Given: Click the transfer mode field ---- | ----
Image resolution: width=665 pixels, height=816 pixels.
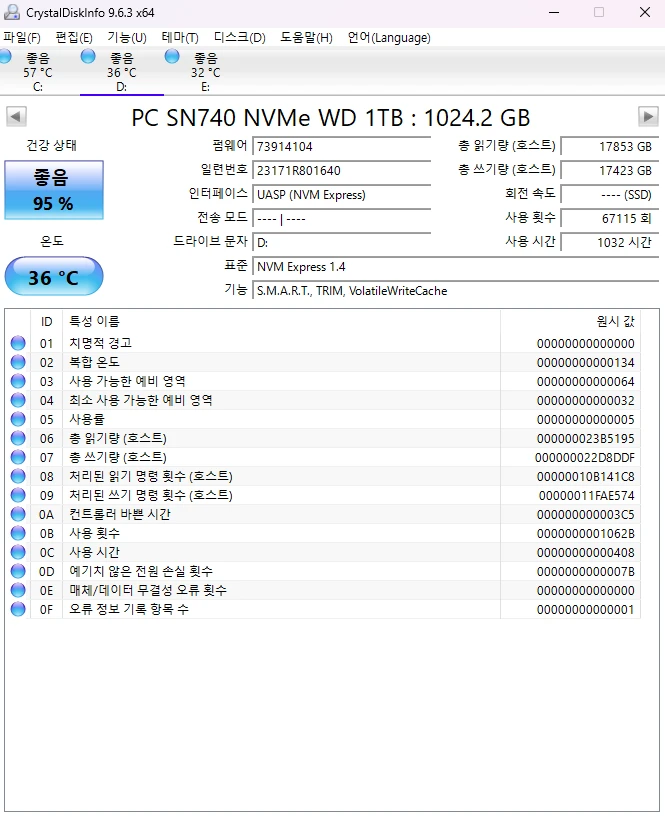Looking at the screenshot, I should pyautogui.click(x=341, y=219).
